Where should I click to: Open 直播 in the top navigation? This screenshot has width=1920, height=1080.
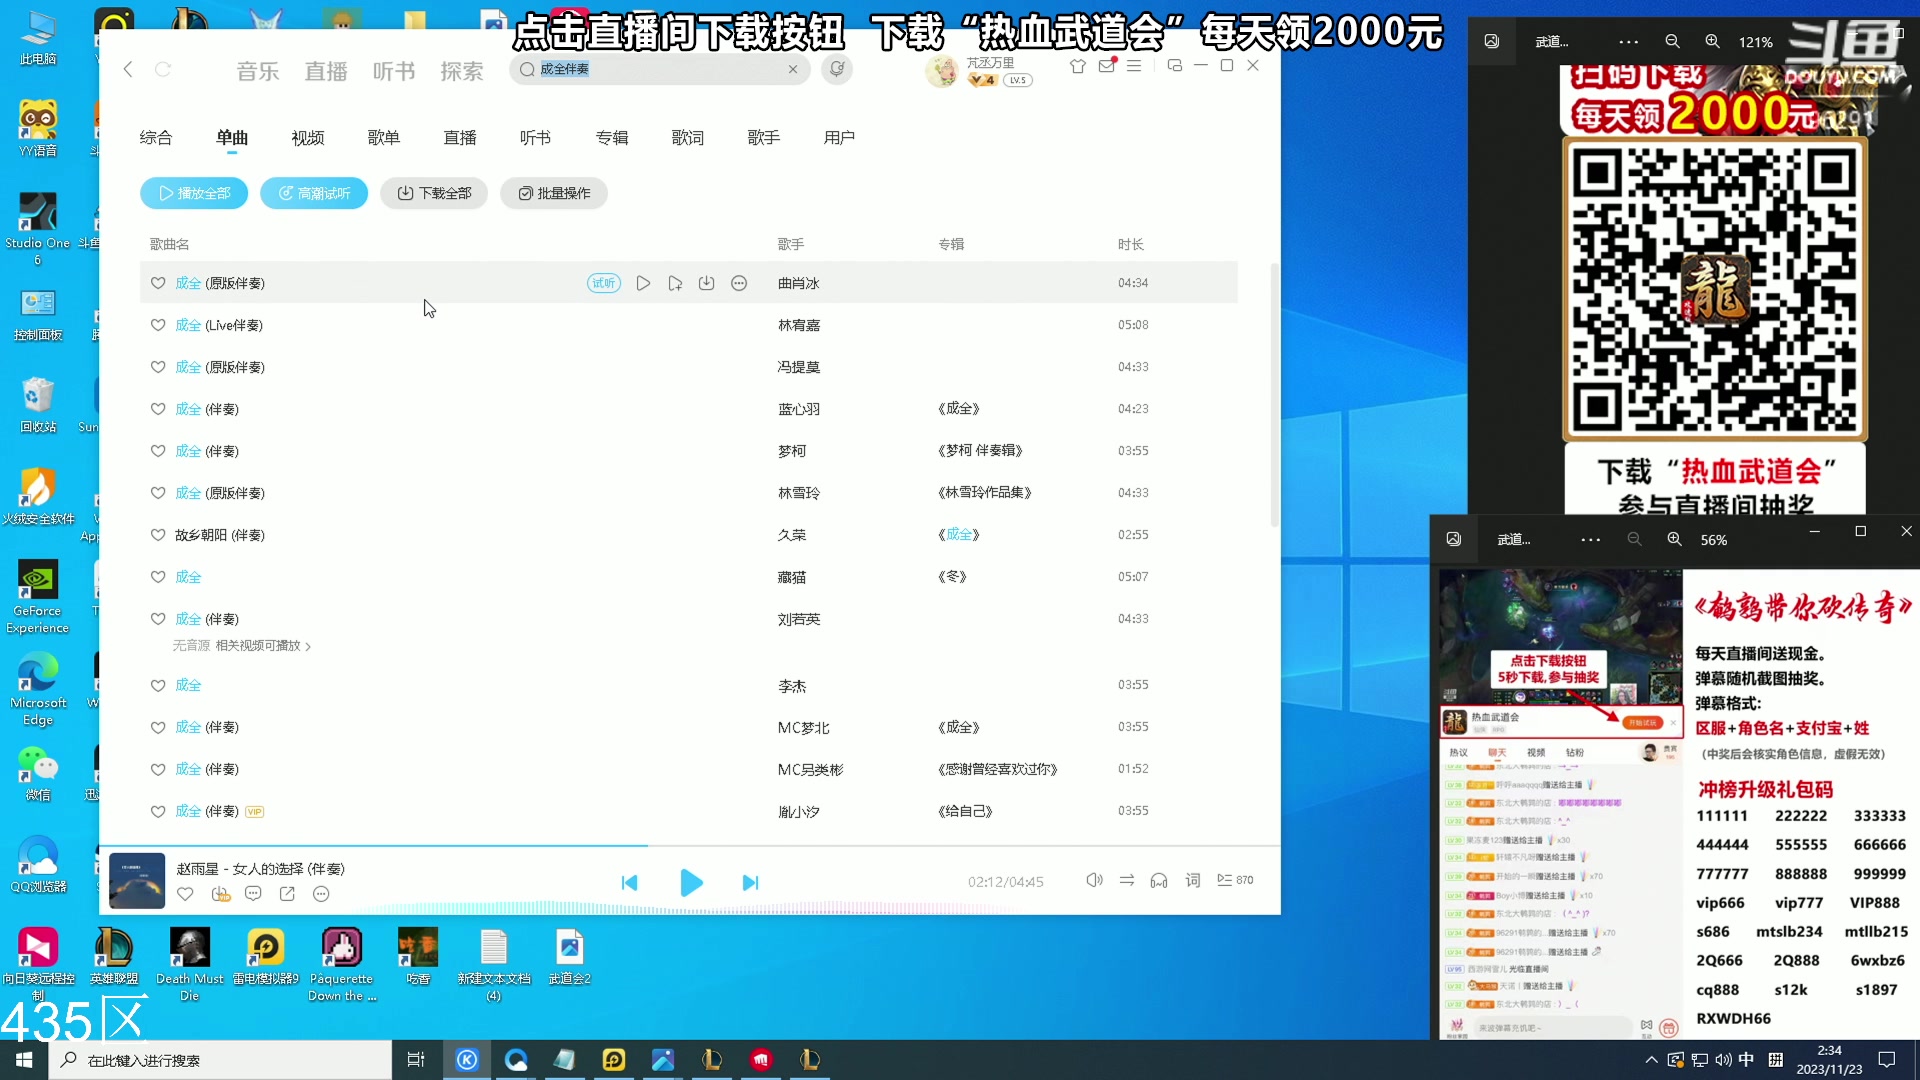coord(325,70)
